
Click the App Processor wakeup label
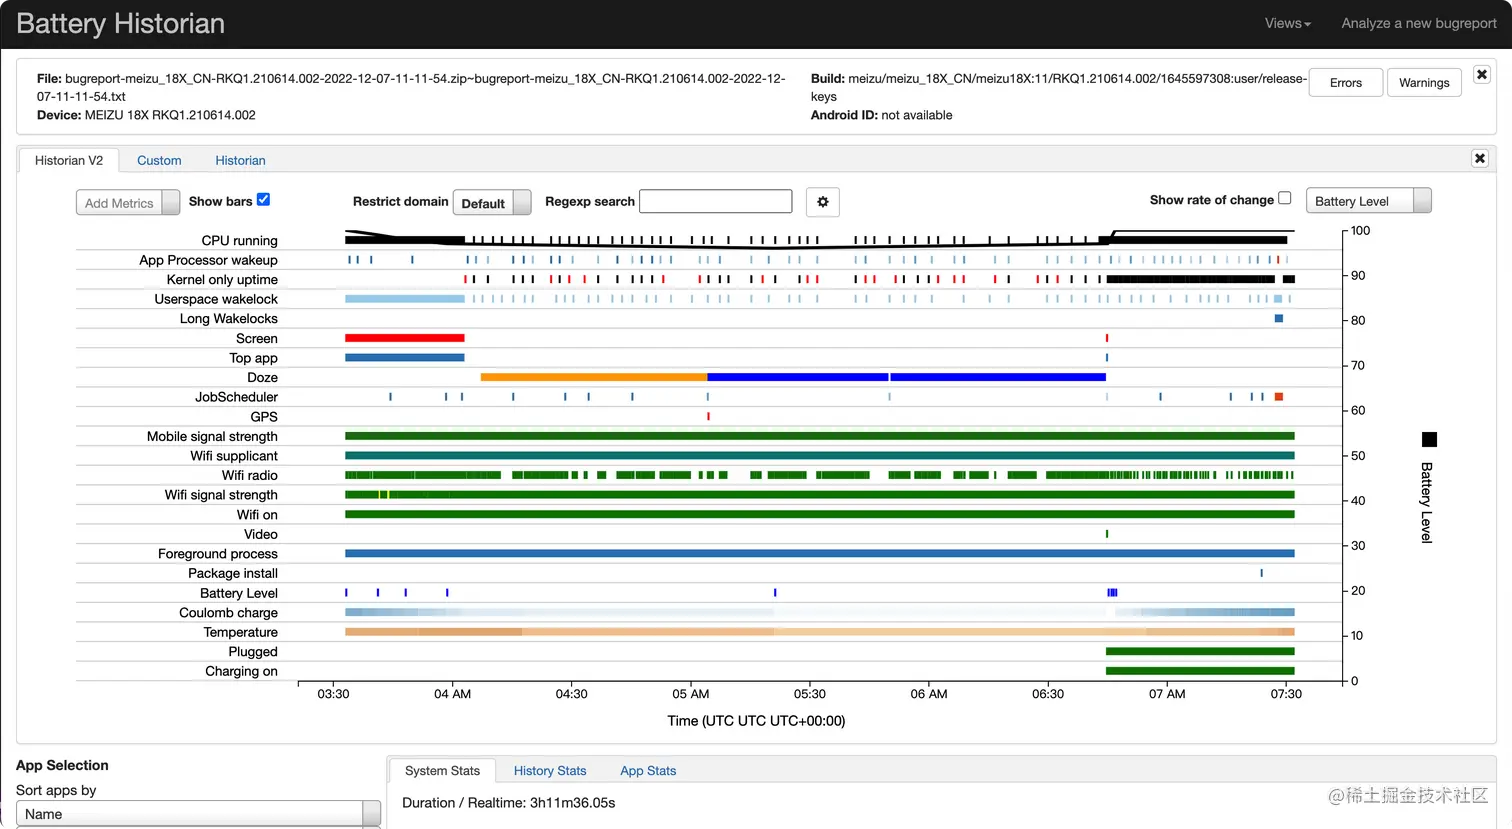208,260
